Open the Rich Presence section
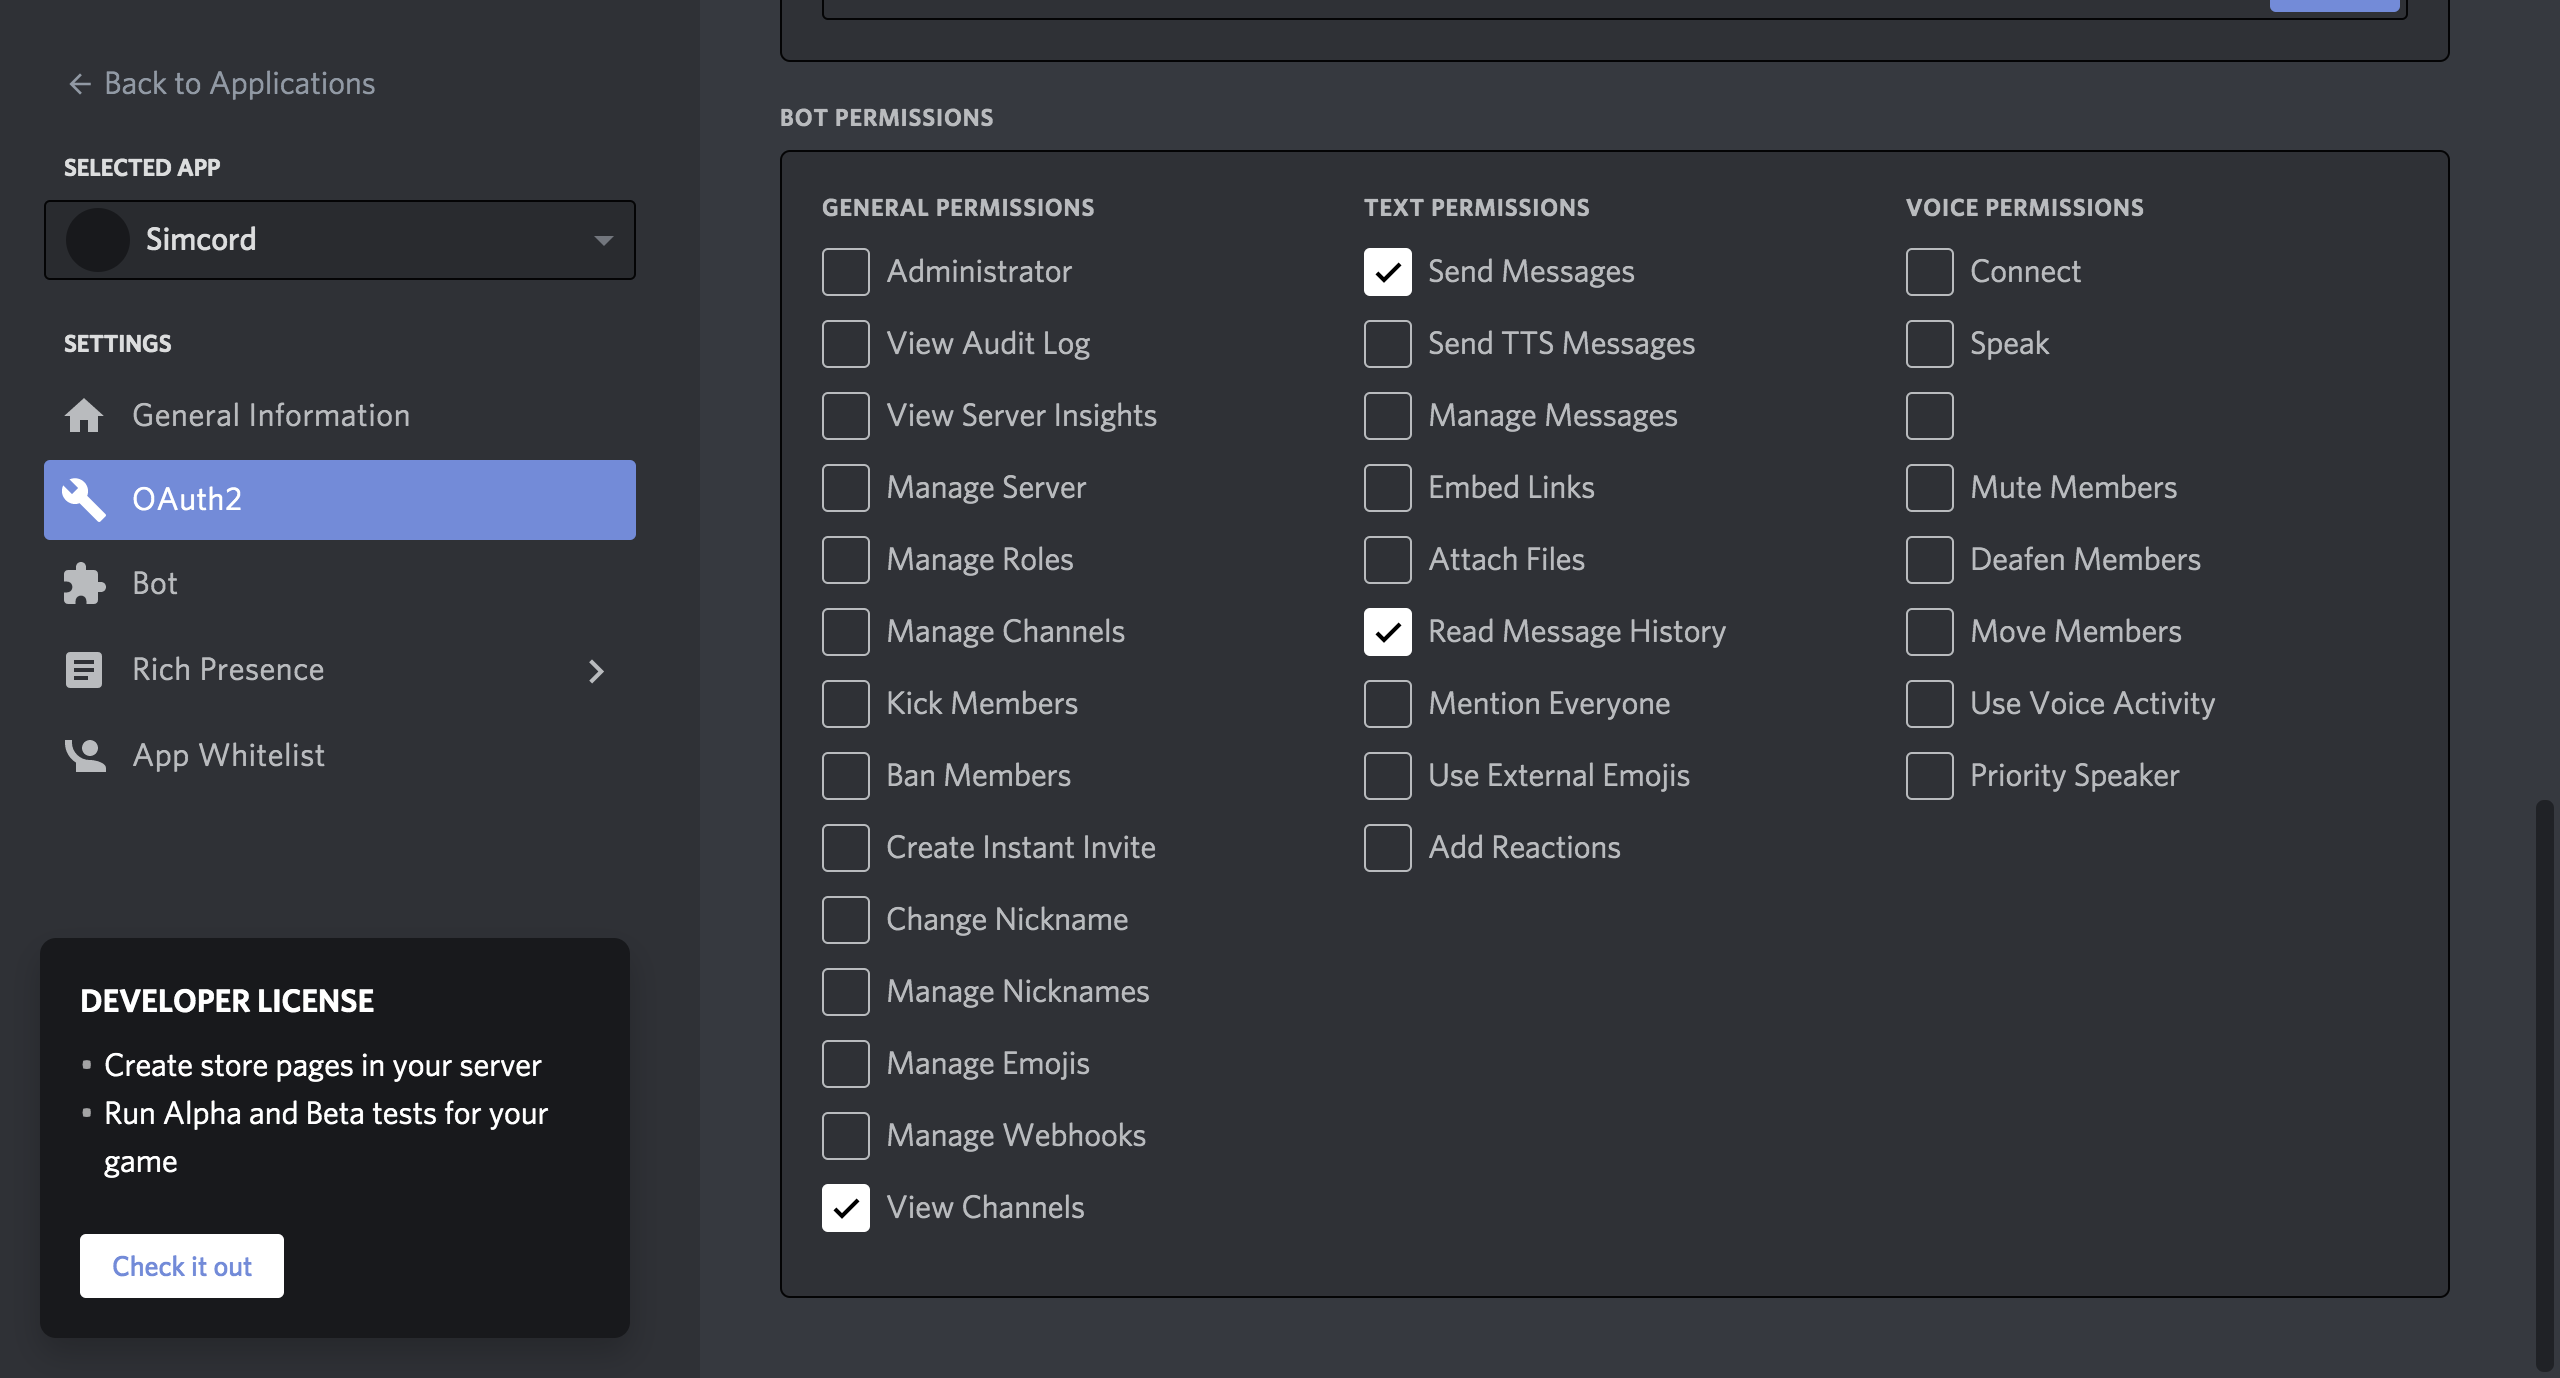The image size is (2560, 1378). point(340,669)
